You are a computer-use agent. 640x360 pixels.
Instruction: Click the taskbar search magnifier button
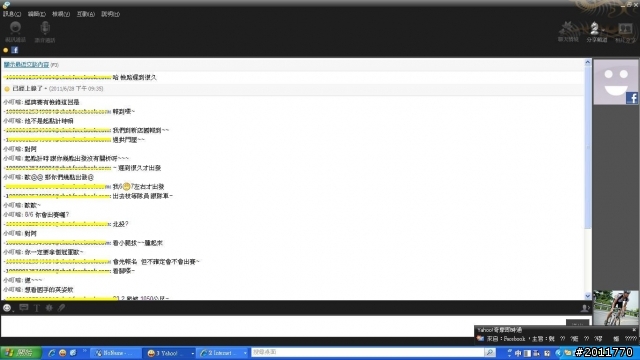[490, 352]
